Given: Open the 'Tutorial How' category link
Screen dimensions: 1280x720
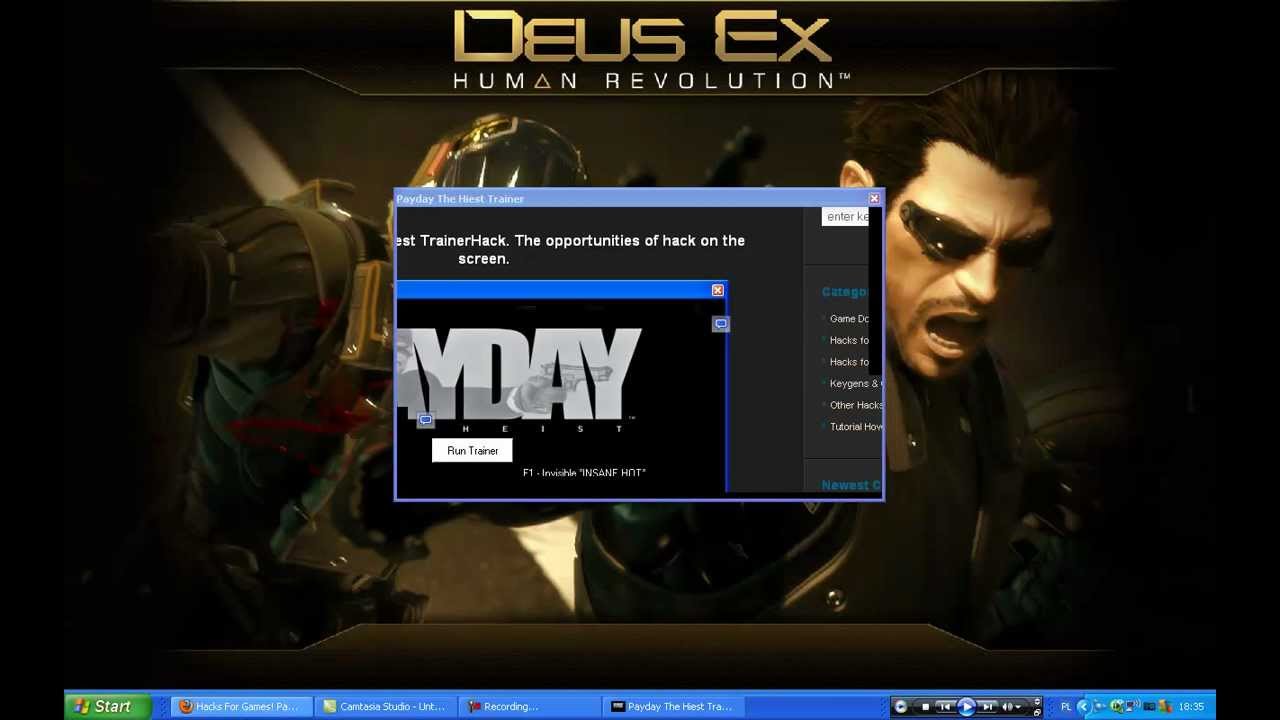Looking at the screenshot, I should coord(856,427).
